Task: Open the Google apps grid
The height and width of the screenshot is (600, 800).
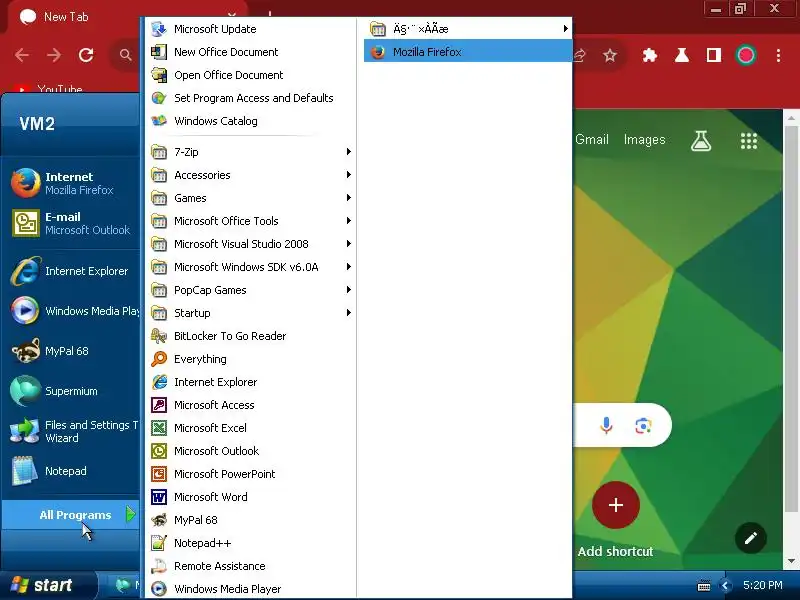Action: click(x=749, y=141)
